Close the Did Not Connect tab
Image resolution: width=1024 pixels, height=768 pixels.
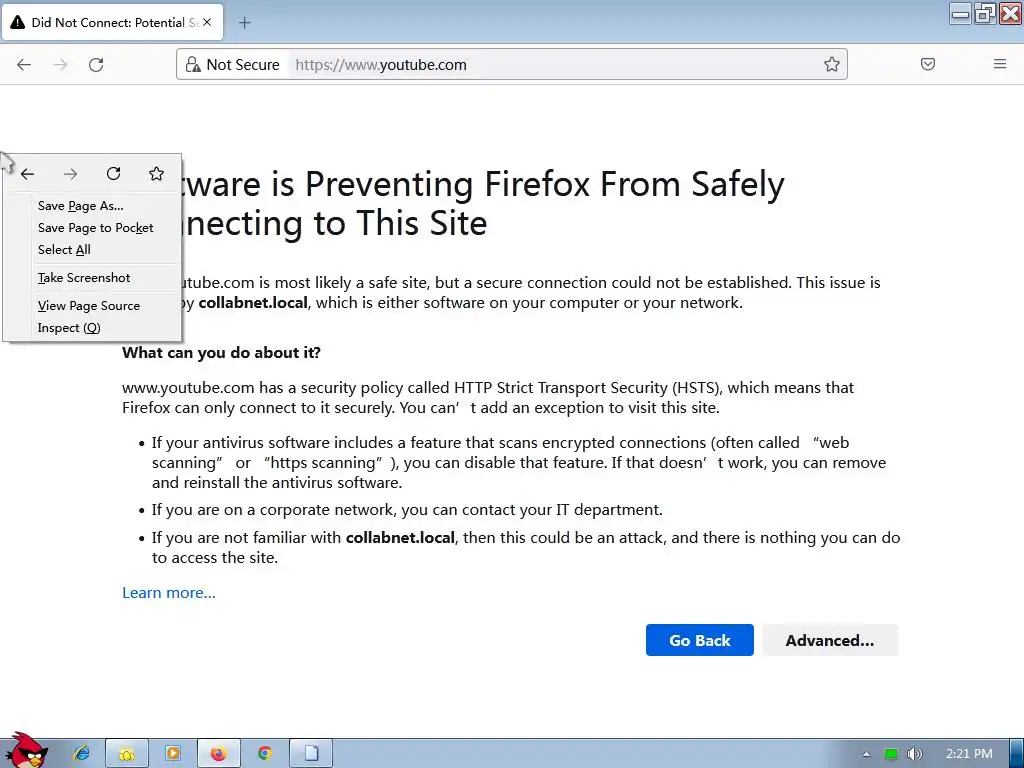(x=206, y=22)
